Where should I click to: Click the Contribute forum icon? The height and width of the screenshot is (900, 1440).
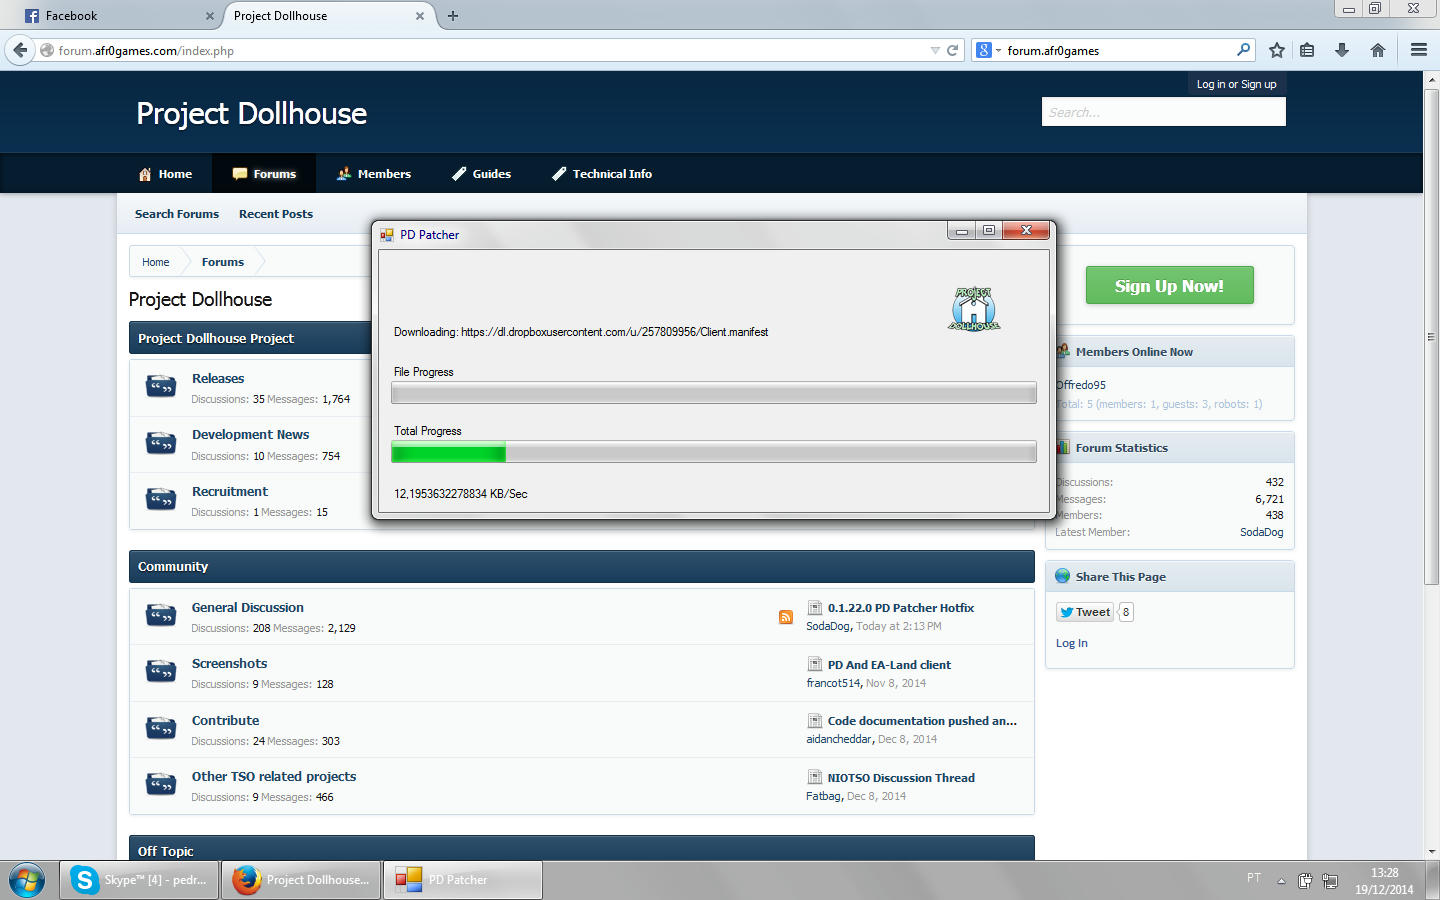click(x=161, y=729)
